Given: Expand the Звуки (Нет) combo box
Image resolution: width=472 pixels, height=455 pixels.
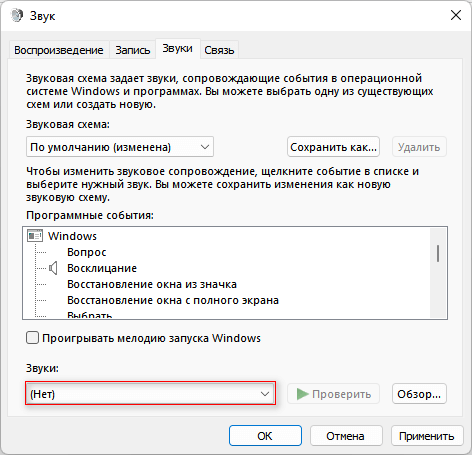Looking at the screenshot, I should 150,393.
